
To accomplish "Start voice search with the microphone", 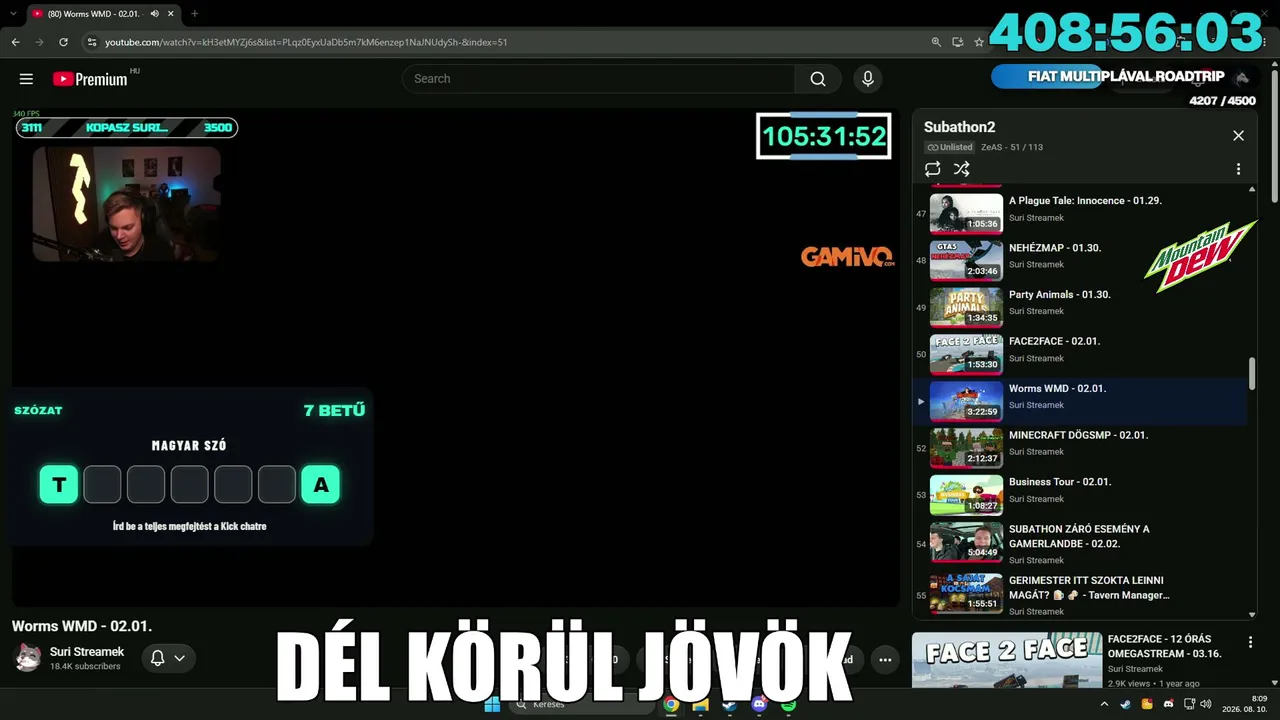I will click(867, 79).
